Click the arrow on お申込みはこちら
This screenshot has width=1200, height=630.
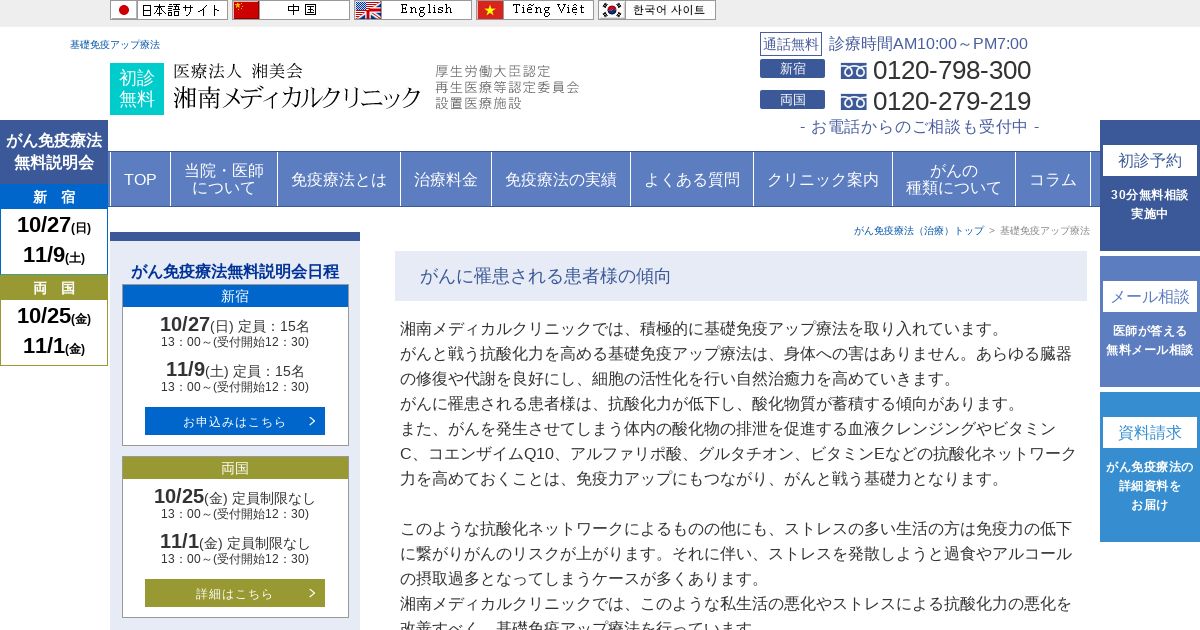pyautogui.click(x=312, y=421)
